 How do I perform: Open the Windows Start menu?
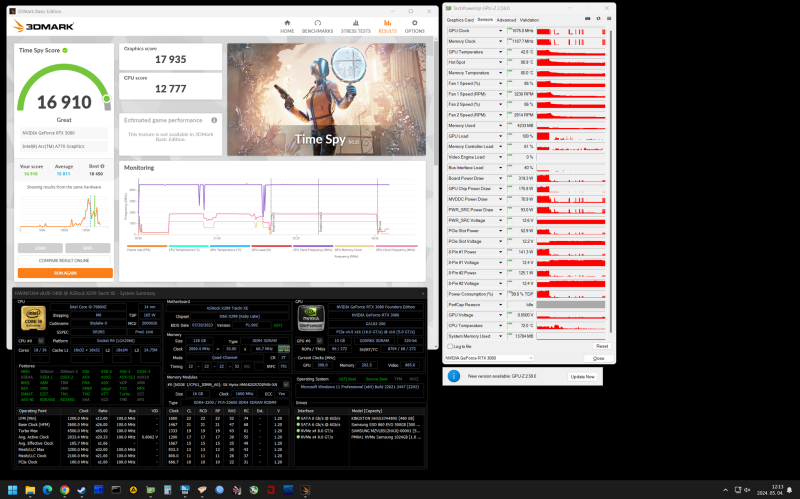click(x=12, y=490)
